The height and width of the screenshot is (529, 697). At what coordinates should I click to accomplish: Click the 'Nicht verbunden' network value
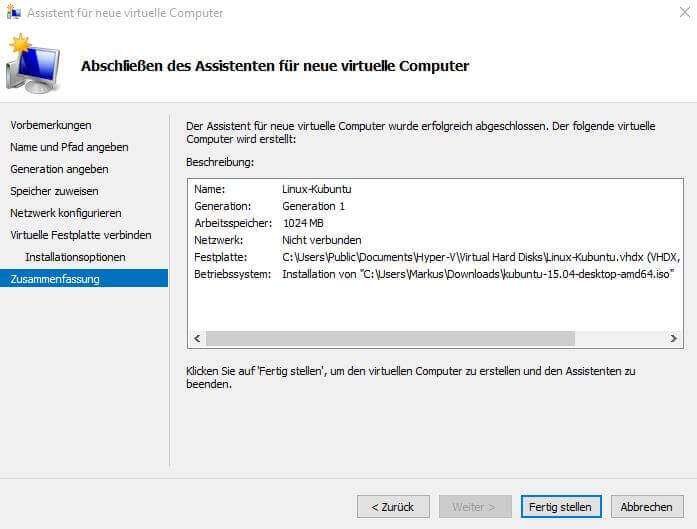(x=321, y=240)
